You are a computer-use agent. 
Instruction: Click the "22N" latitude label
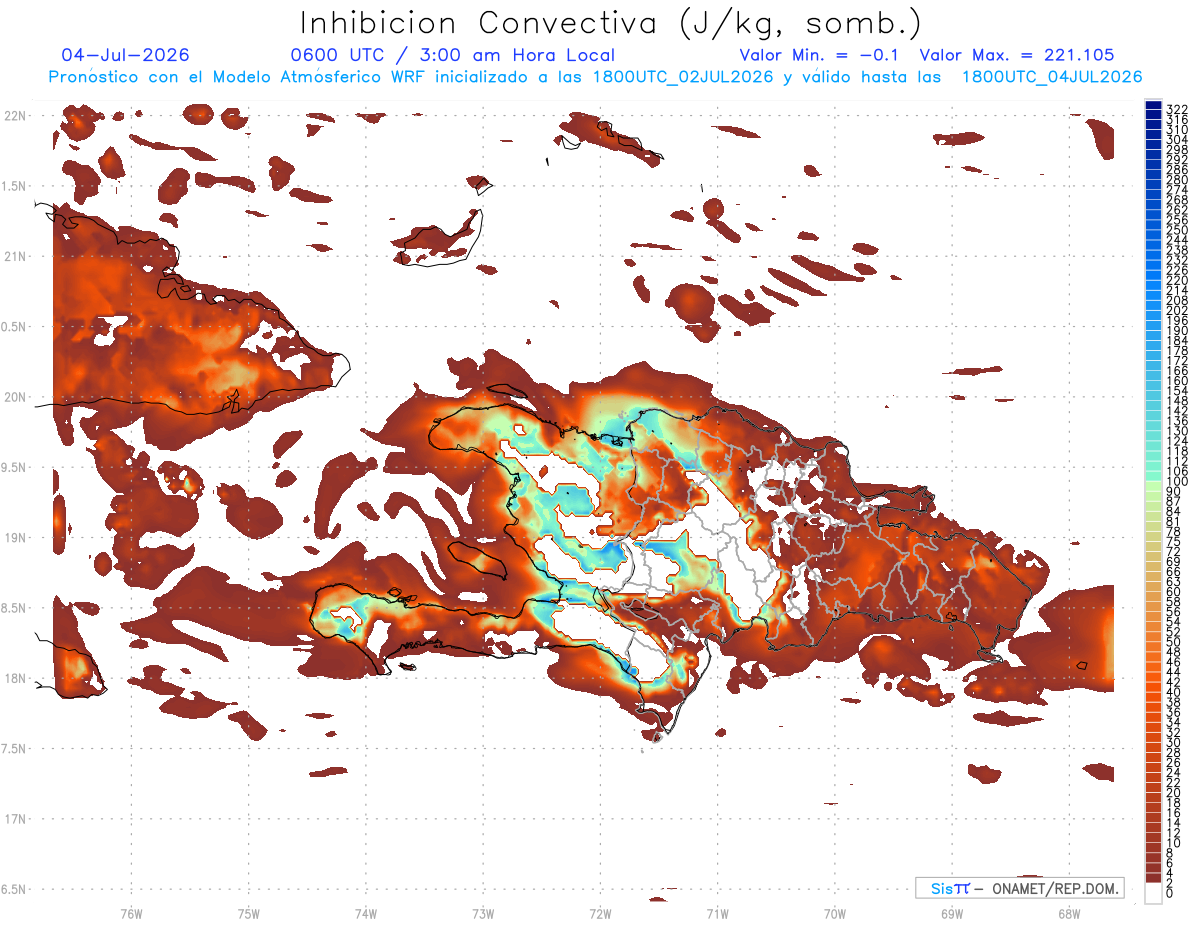coord(15,115)
